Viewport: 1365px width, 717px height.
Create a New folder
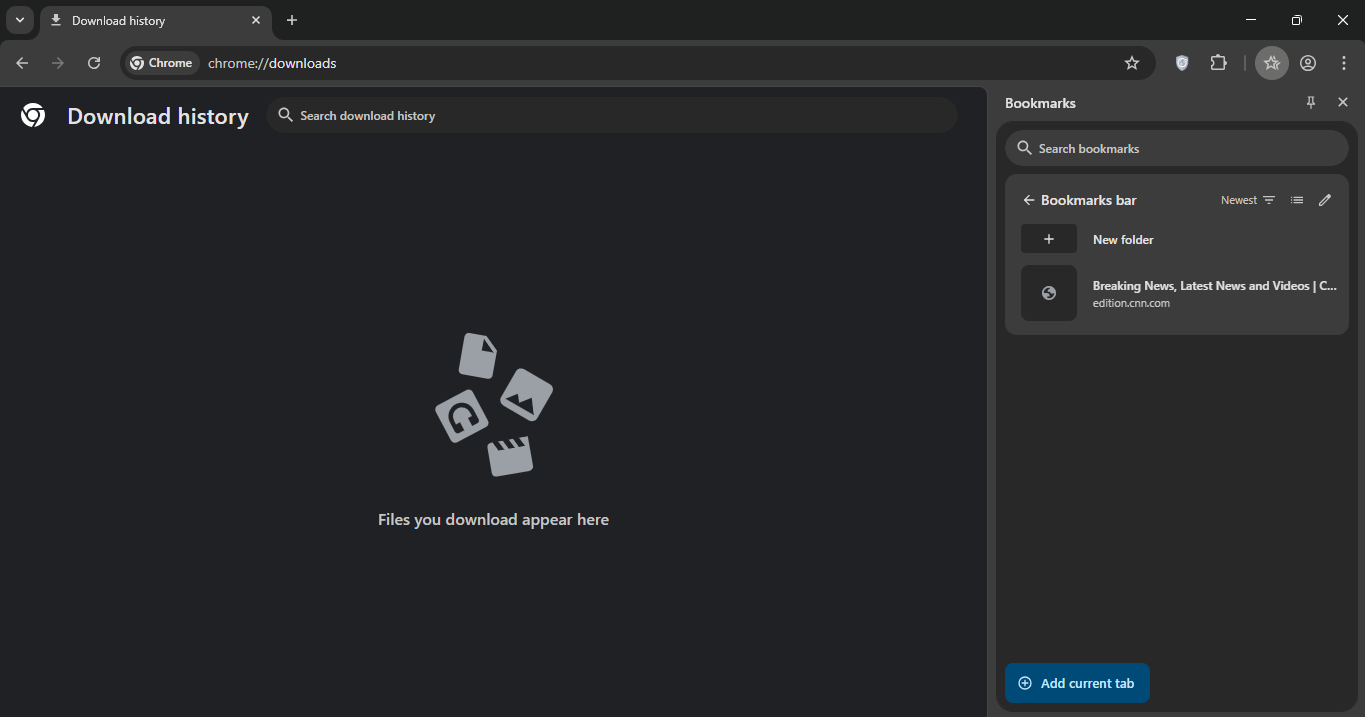[1177, 239]
